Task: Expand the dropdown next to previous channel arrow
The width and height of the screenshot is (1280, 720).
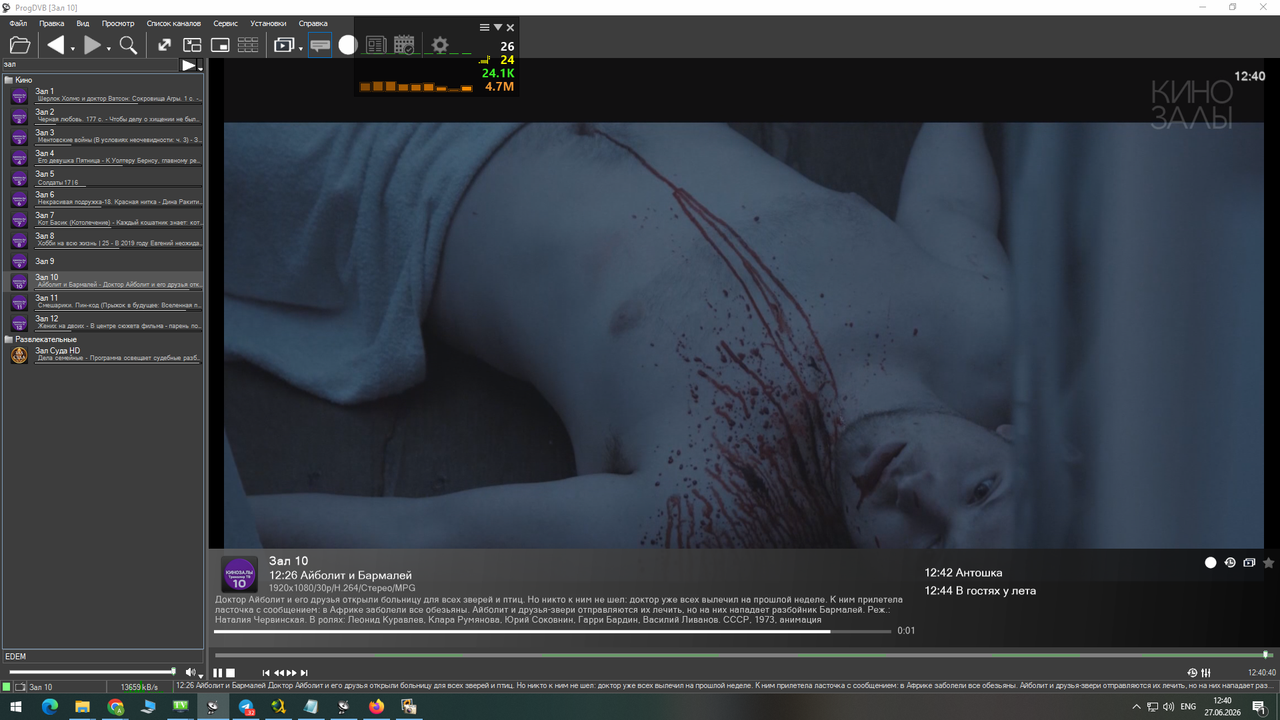Action: coord(71,48)
